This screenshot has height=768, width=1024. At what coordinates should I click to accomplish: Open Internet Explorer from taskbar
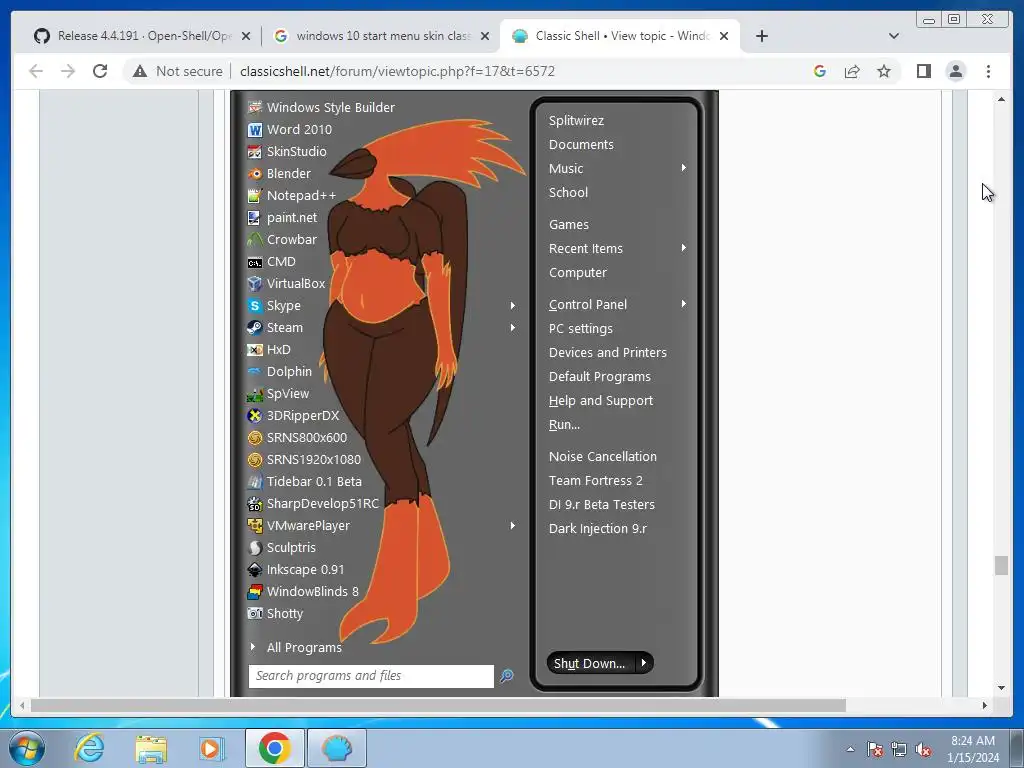(89, 748)
